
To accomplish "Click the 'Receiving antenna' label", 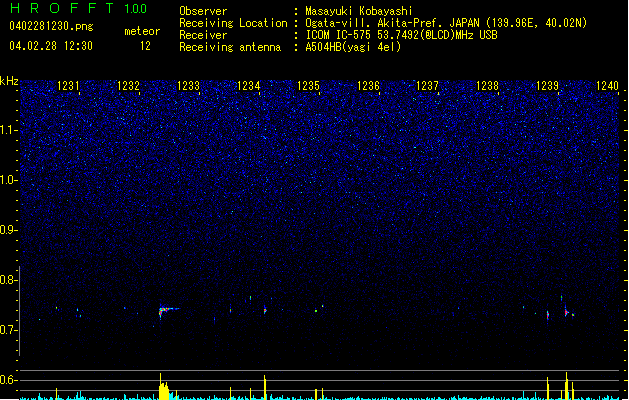I will (x=230, y=47).
